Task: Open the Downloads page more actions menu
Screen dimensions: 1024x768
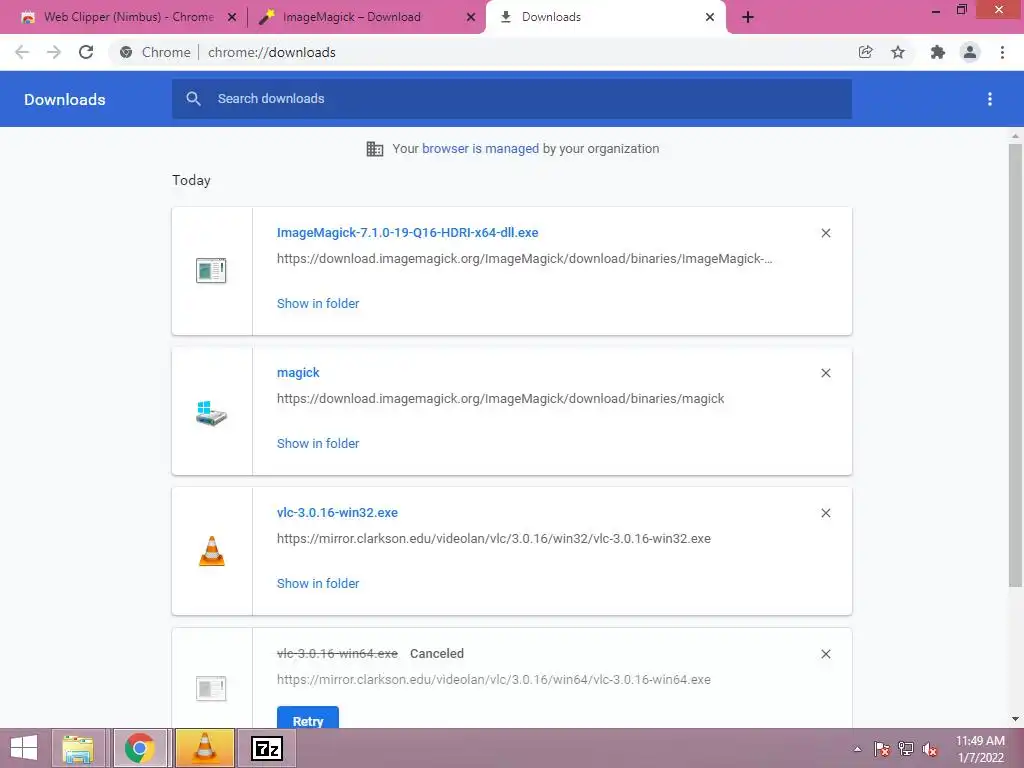Action: pos(990,99)
